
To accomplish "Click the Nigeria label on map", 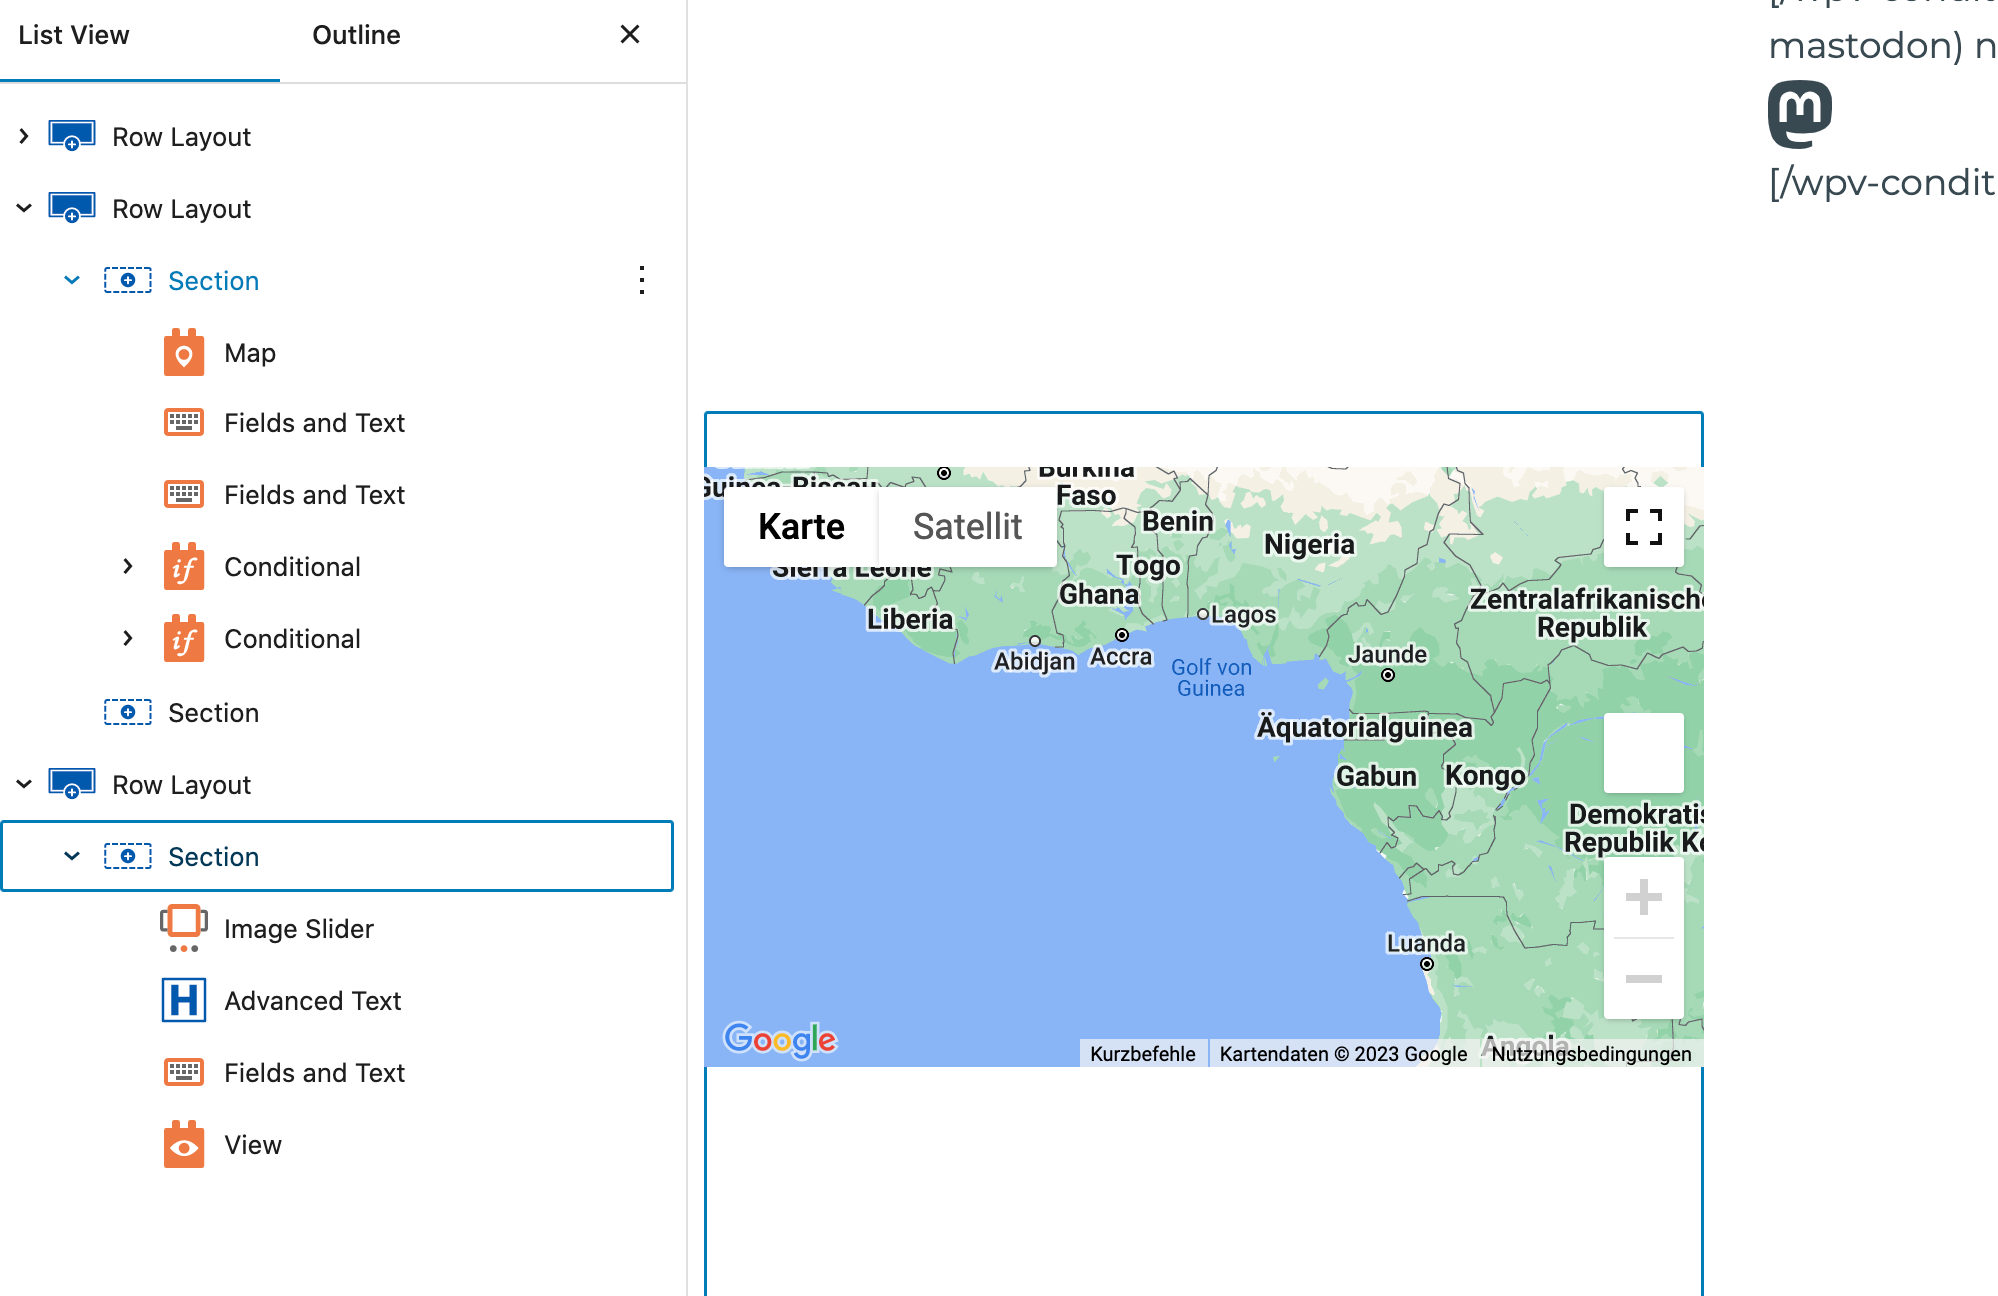I will 1309,544.
